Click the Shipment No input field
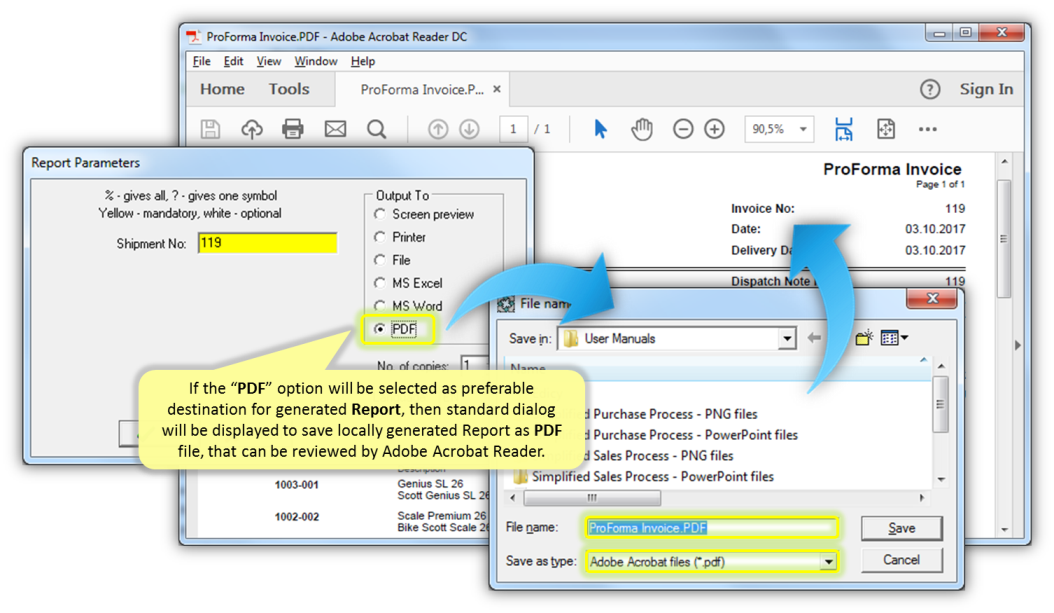Screen dimensions: 1054x613 tap(268, 243)
